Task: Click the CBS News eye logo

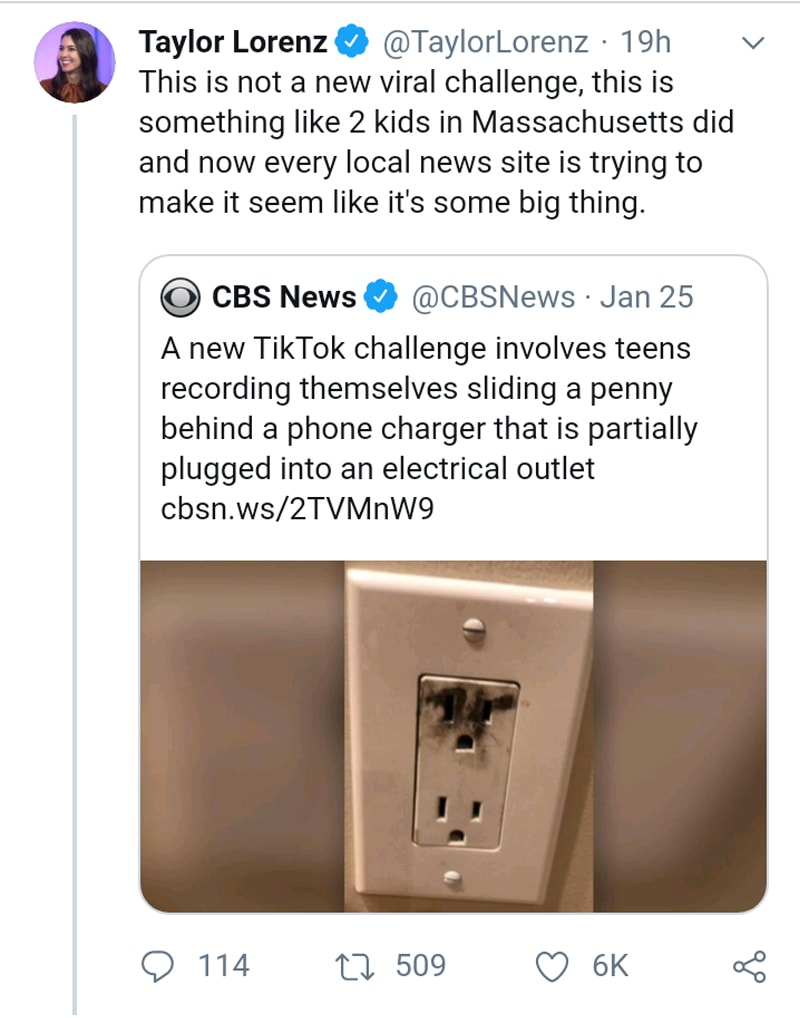Action: point(180,297)
